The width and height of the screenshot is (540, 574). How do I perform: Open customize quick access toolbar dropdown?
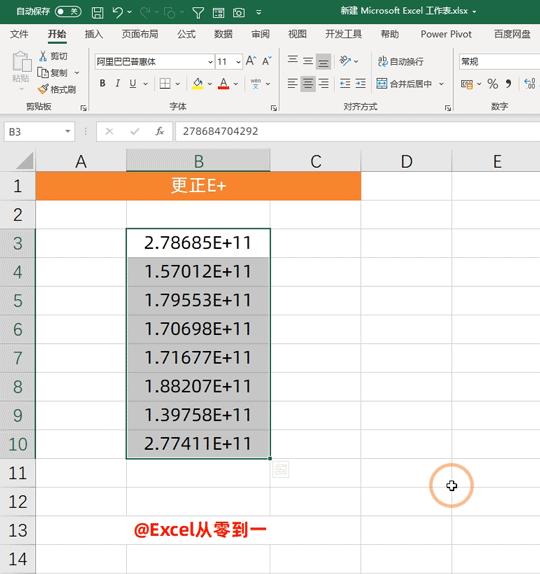[x=259, y=13]
